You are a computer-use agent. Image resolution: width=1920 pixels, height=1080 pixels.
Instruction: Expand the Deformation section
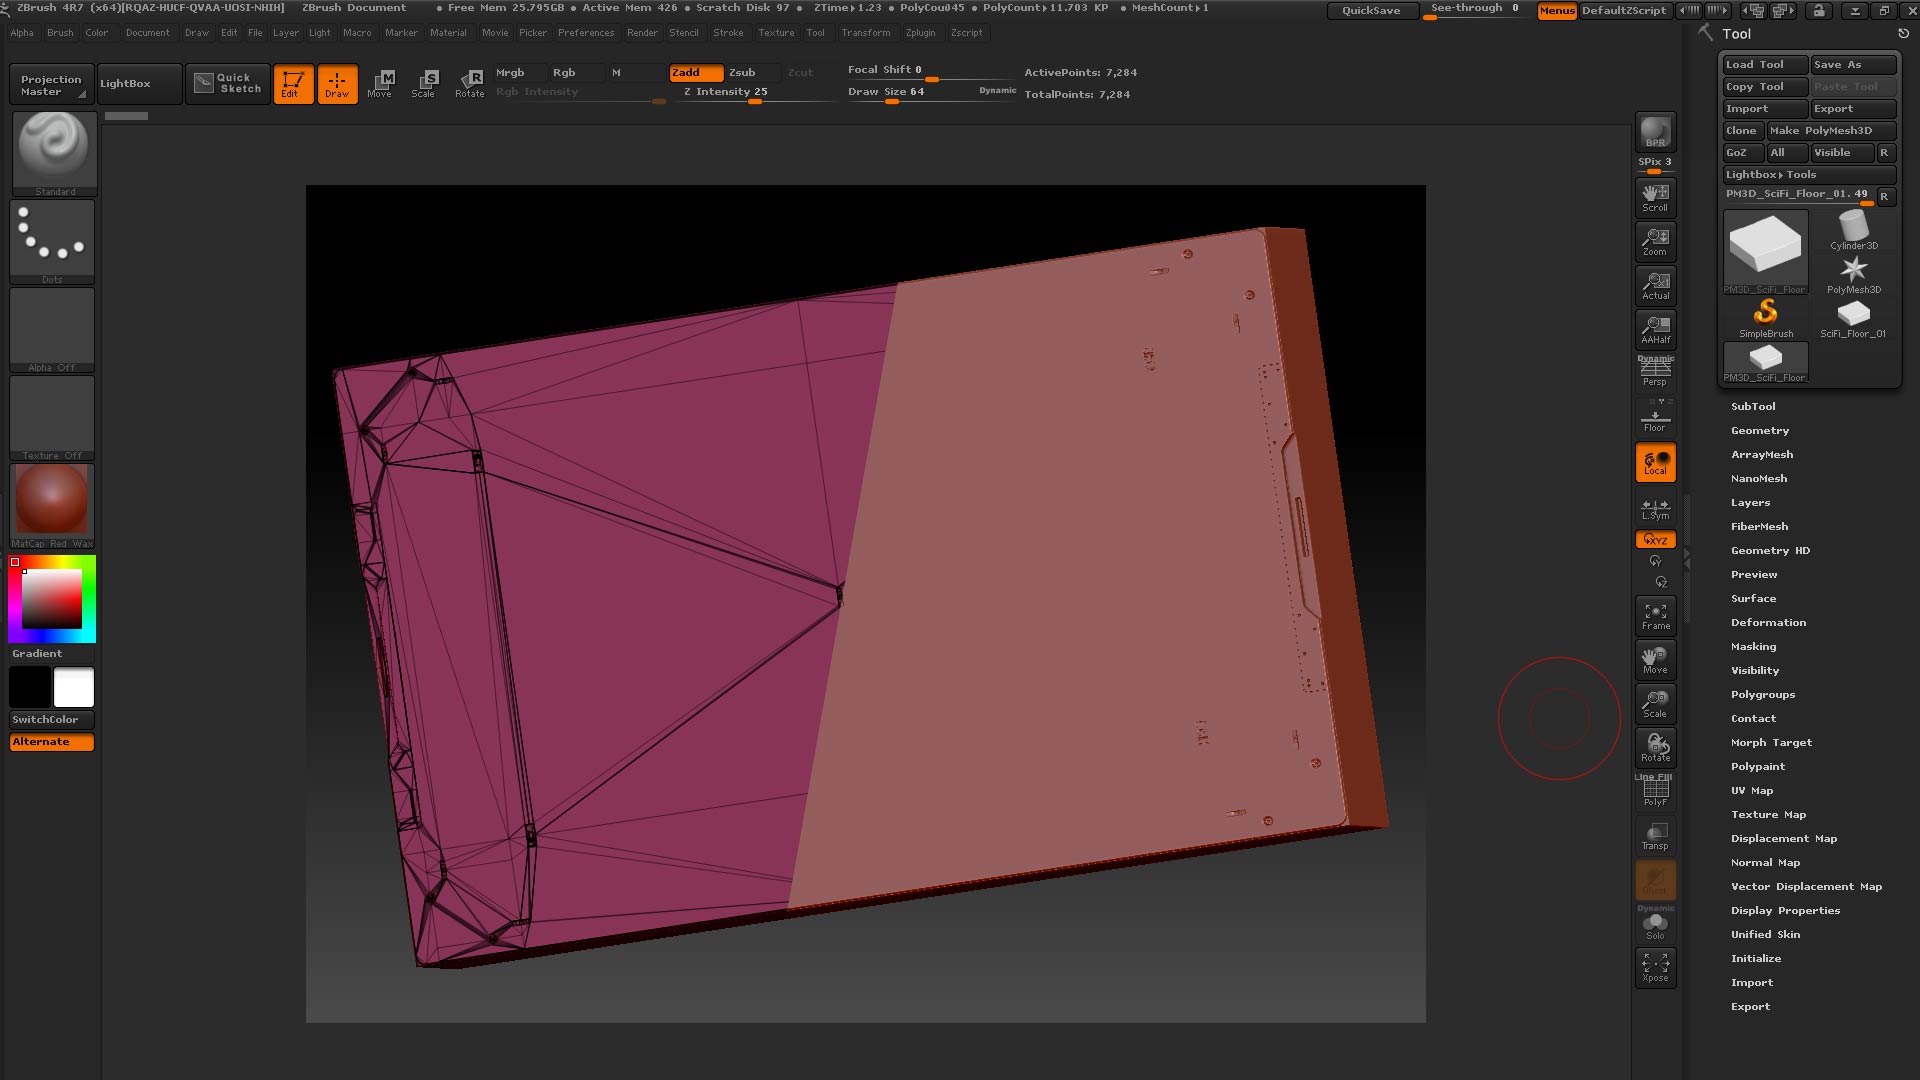pyautogui.click(x=1768, y=623)
